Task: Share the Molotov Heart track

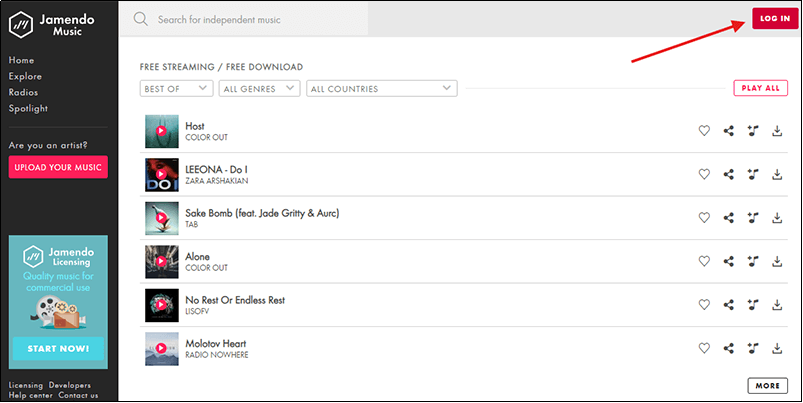Action: point(729,348)
